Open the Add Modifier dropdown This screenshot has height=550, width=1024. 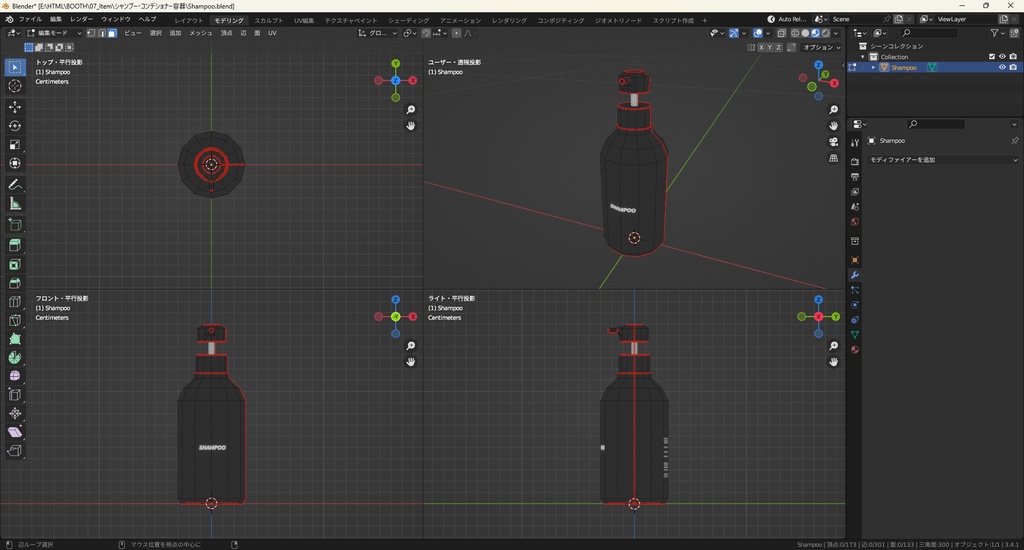(942, 160)
